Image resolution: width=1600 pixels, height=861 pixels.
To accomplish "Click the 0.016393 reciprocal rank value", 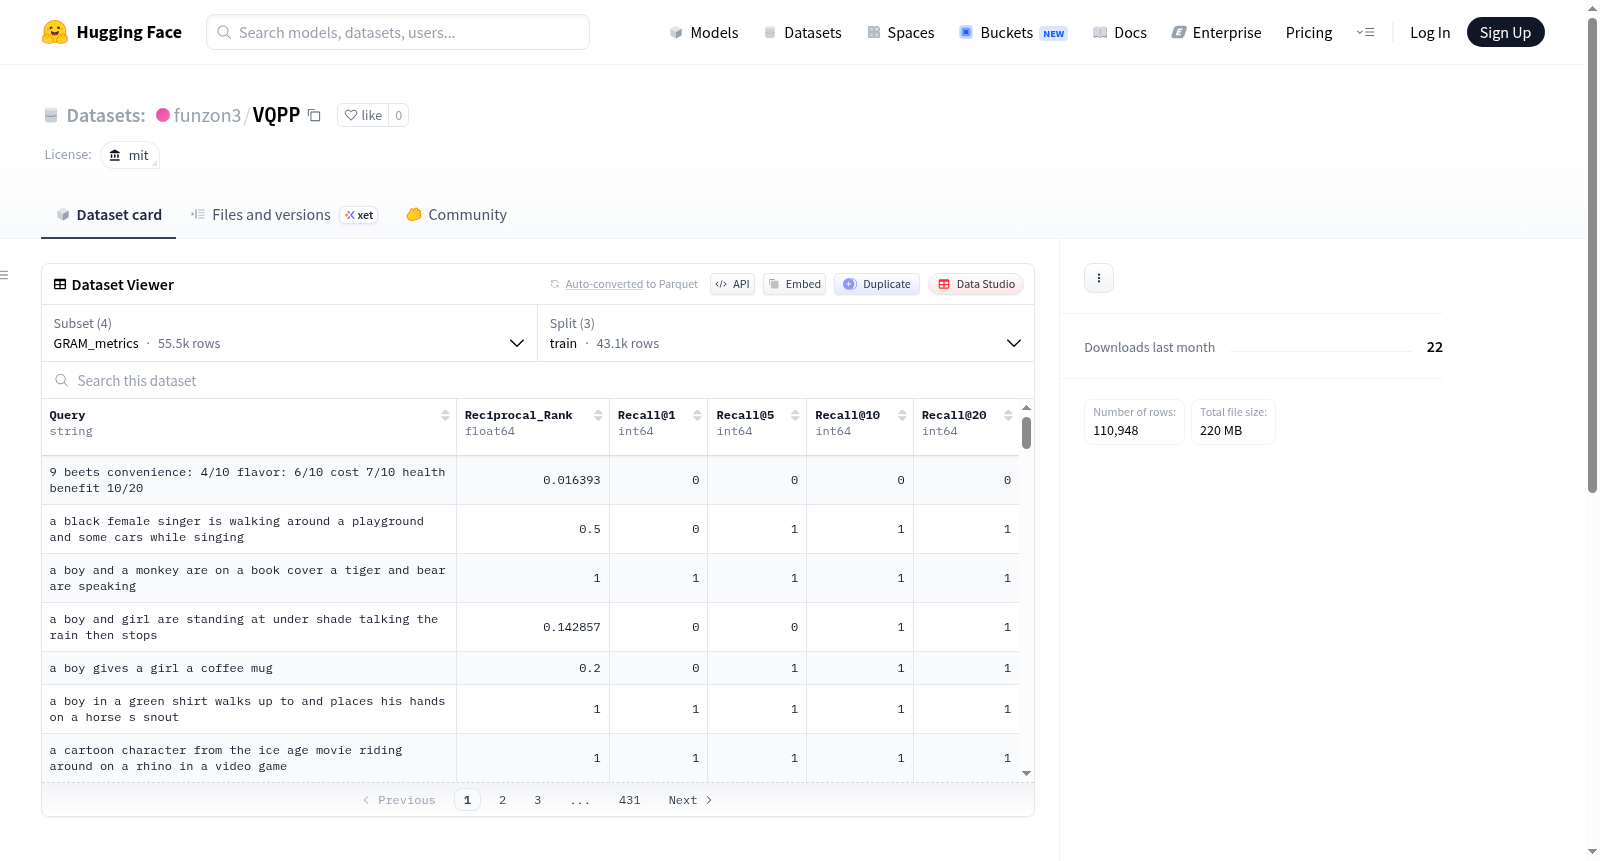I will coord(572,480).
